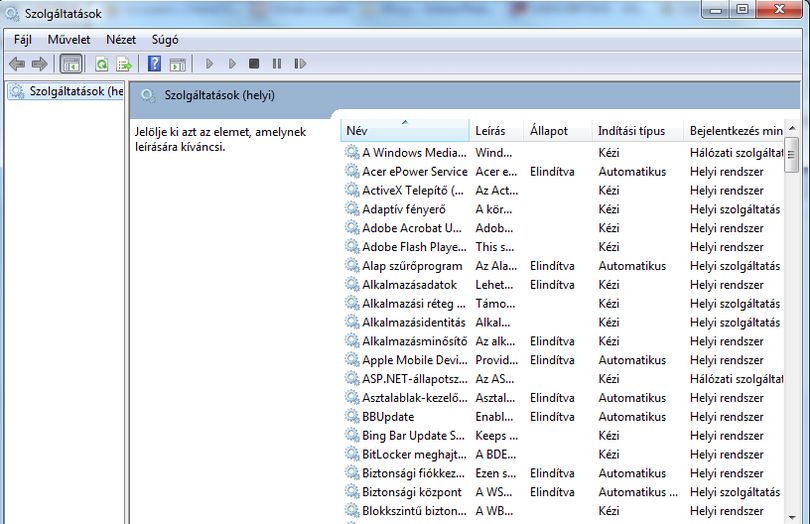Click the scrollbar down arrow
The width and height of the screenshot is (810, 524).
[x=792, y=517]
